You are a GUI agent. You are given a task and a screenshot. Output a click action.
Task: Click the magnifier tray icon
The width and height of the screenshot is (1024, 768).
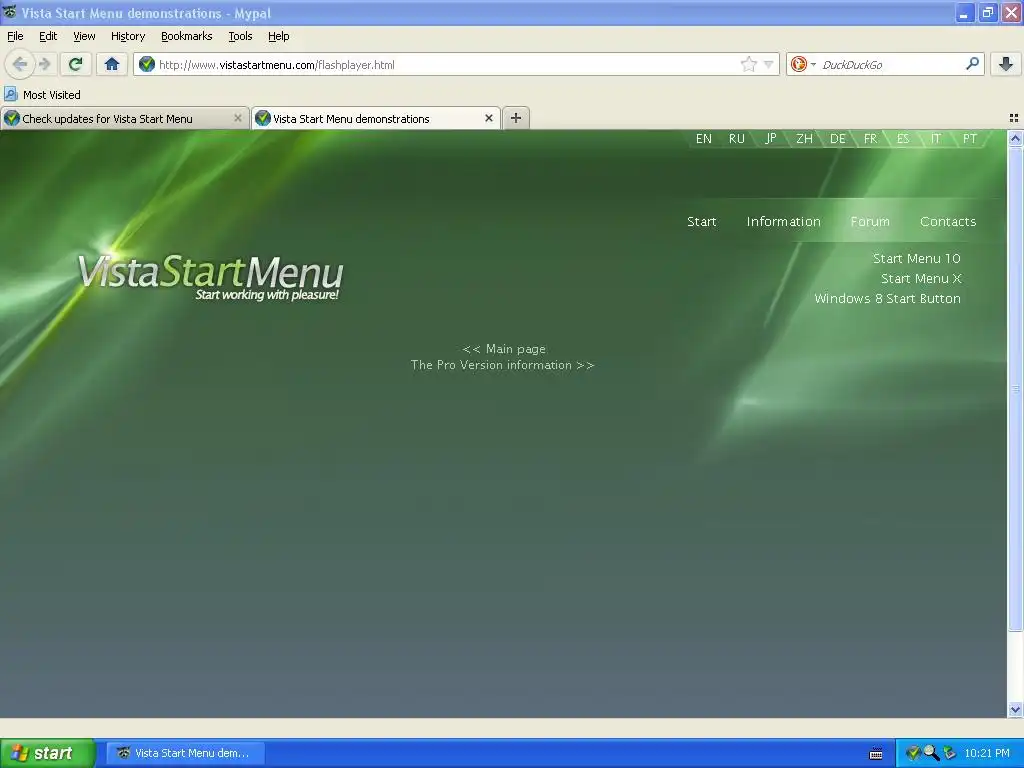coord(931,753)
